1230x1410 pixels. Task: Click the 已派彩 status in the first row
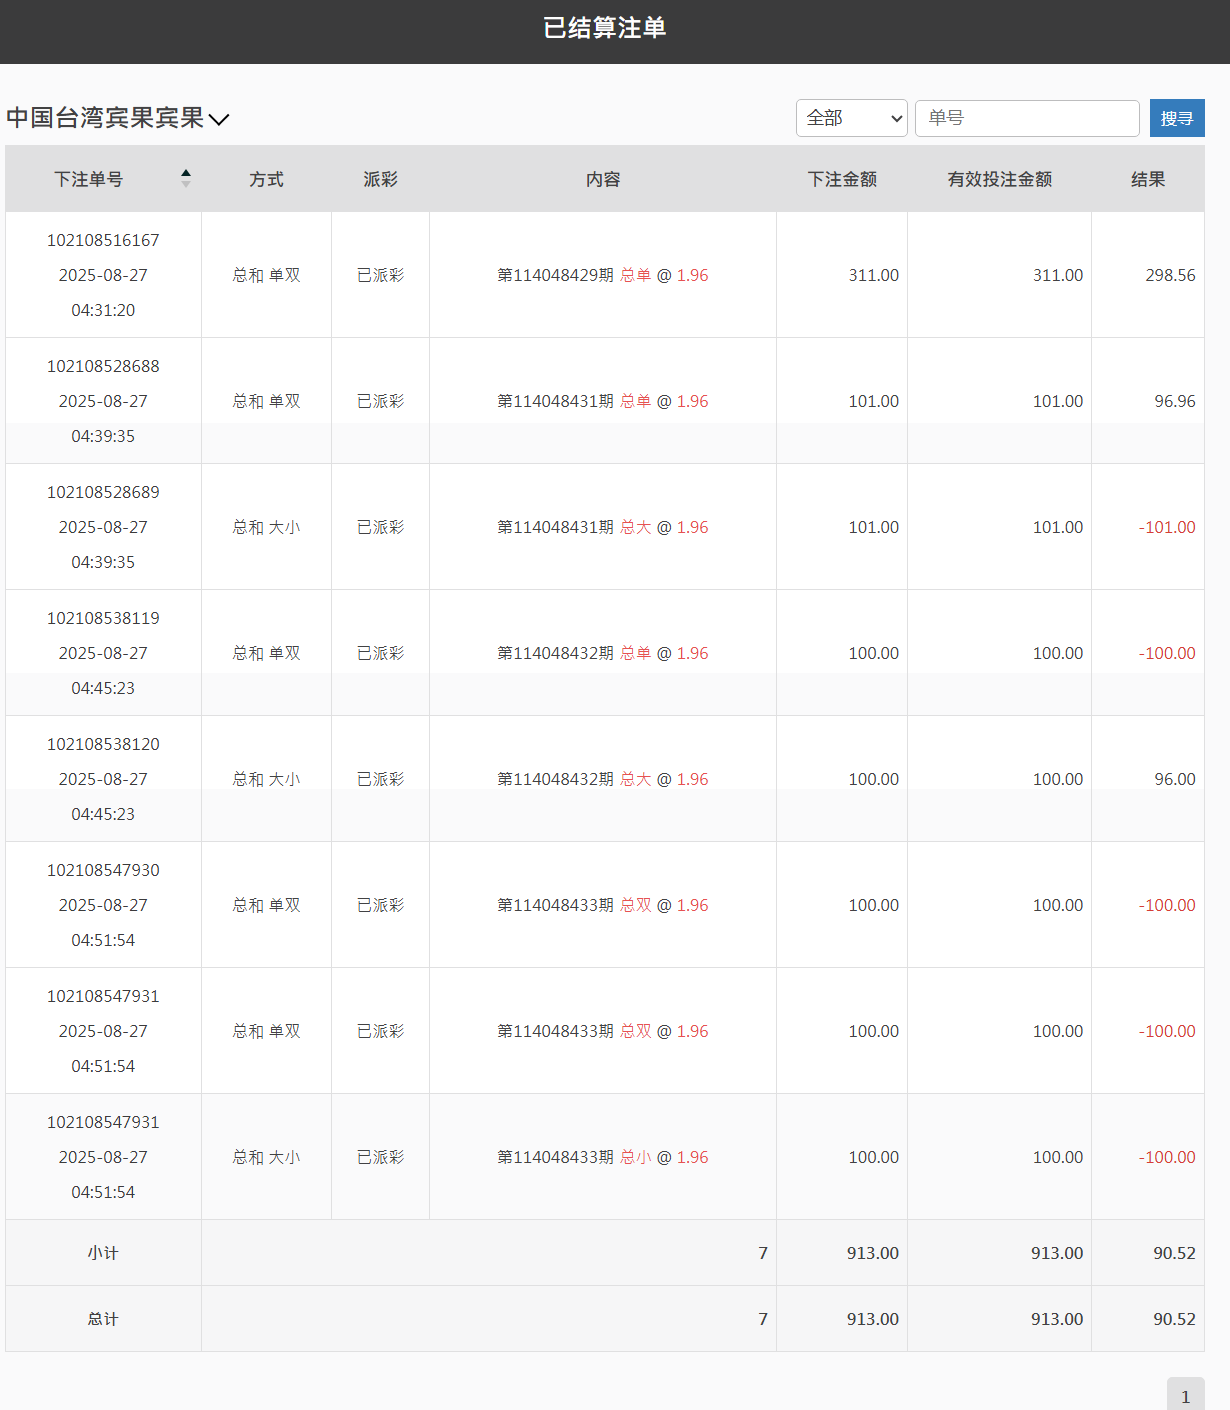tap(381, 275)
